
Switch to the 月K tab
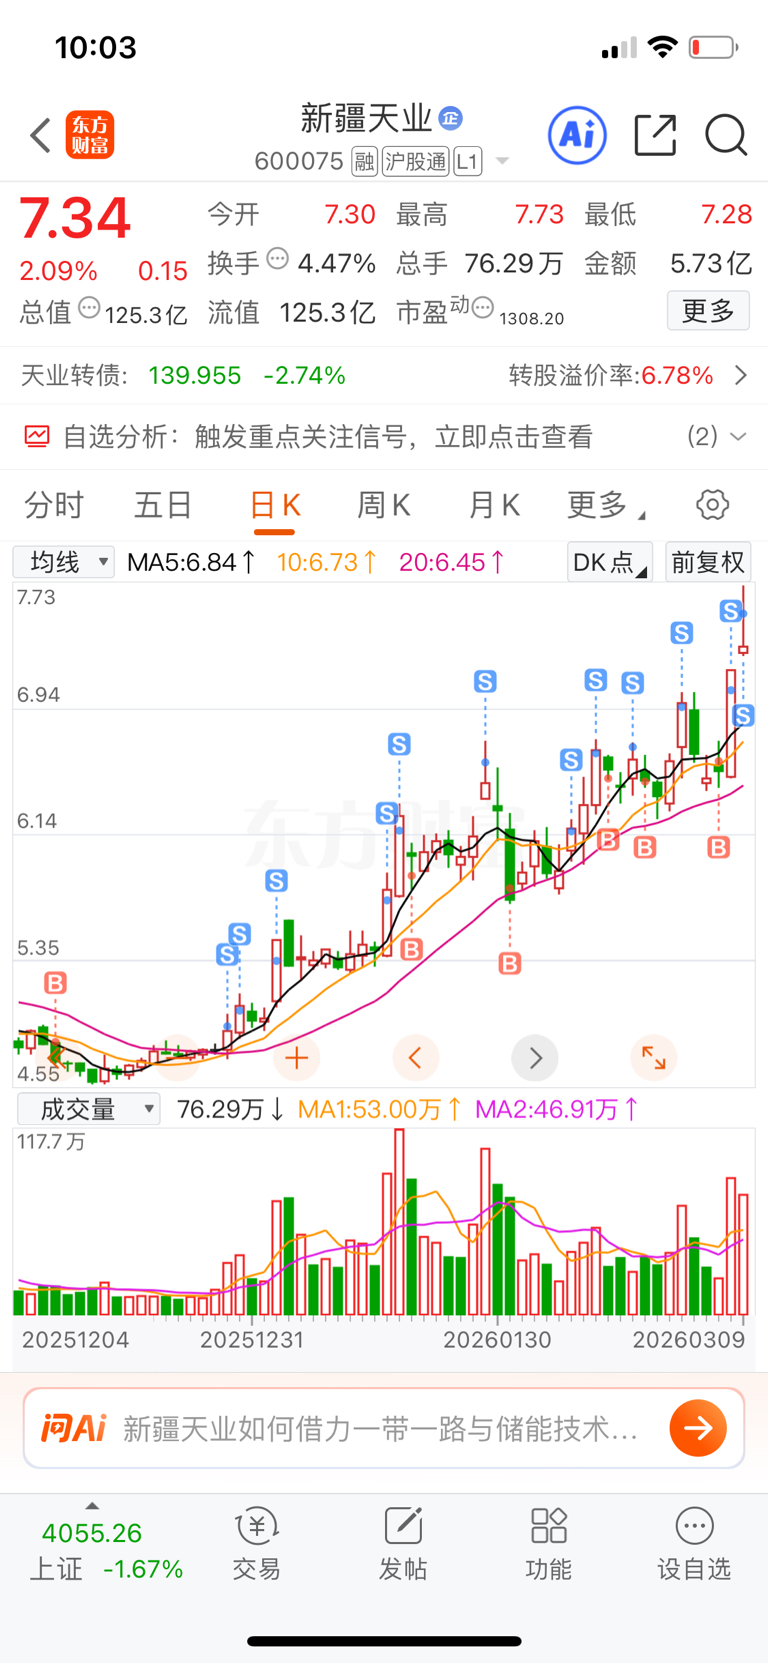tap(494, 505)
